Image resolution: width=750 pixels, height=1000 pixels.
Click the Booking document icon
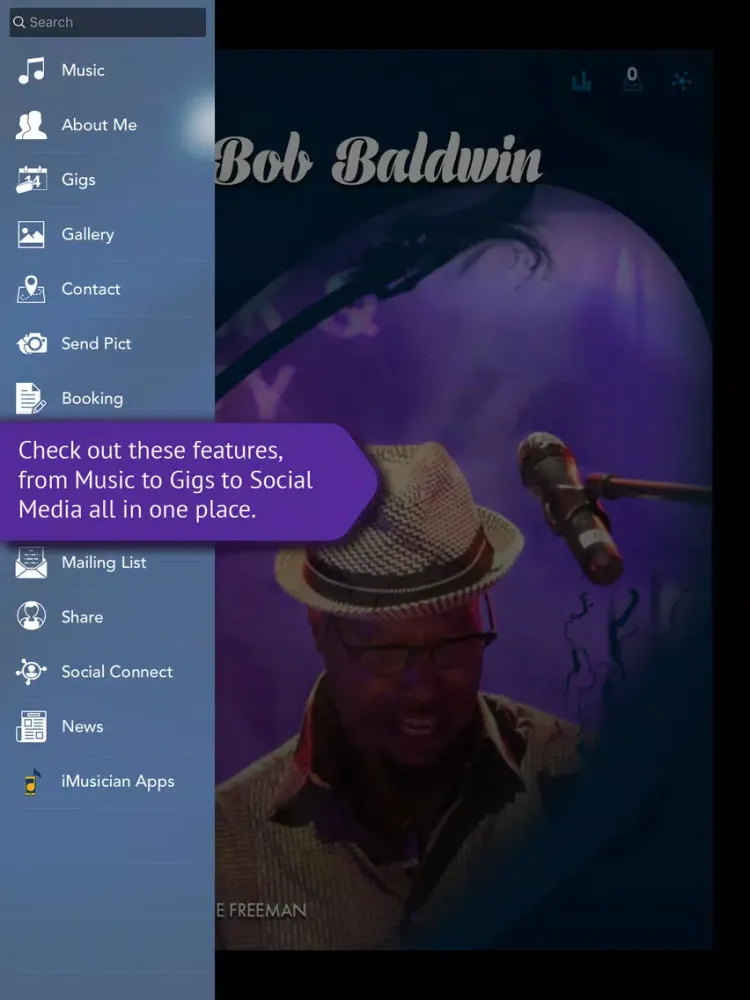(x=30, y=399)
